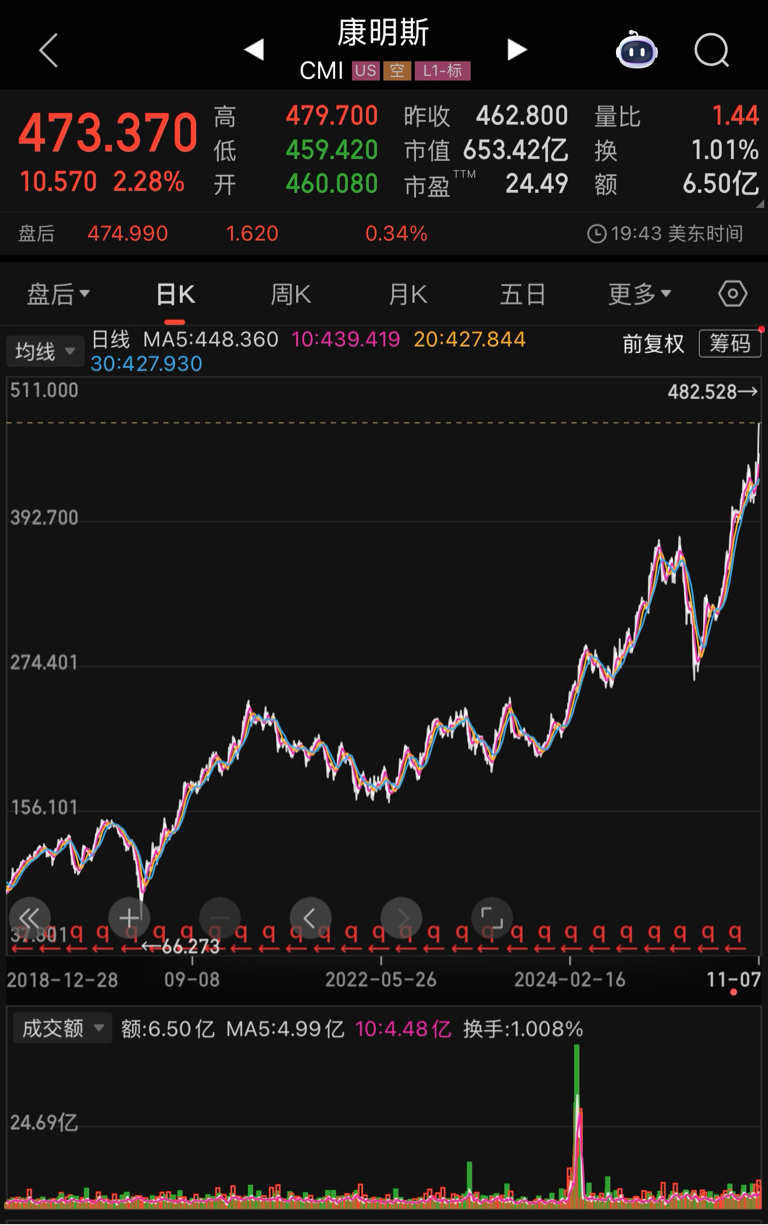Tap the volume ratio 1.44

[x=736, y=116]
